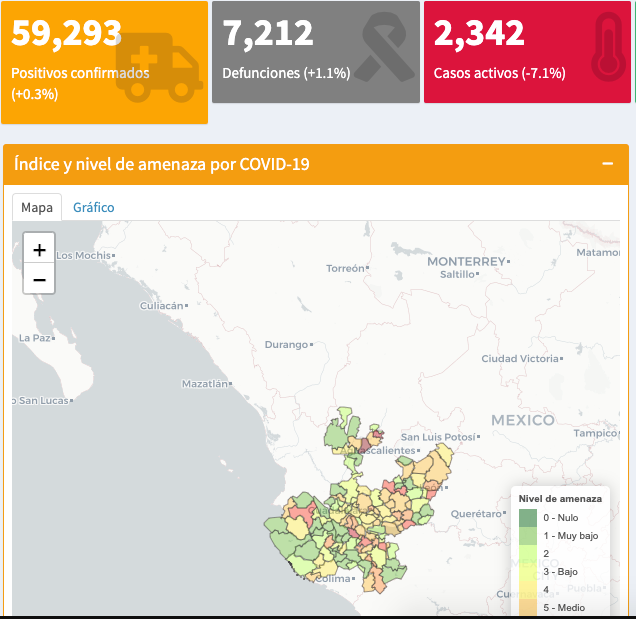Click the Monterrey city label on map
Viewport: 636px width, 619px height.
(466, 261)
